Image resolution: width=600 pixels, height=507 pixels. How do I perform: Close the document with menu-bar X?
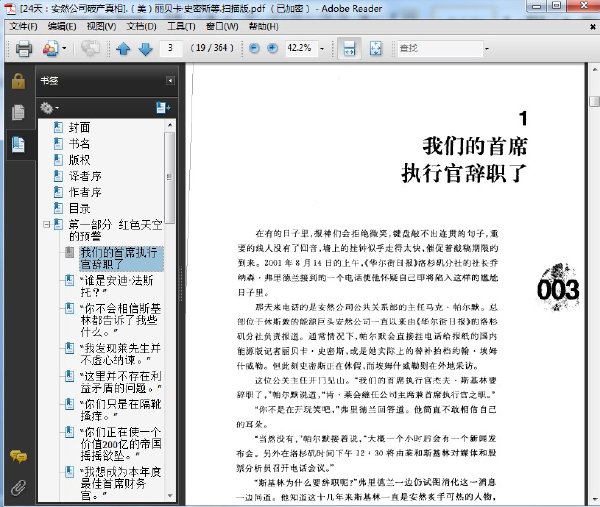[x=593, y=27]
